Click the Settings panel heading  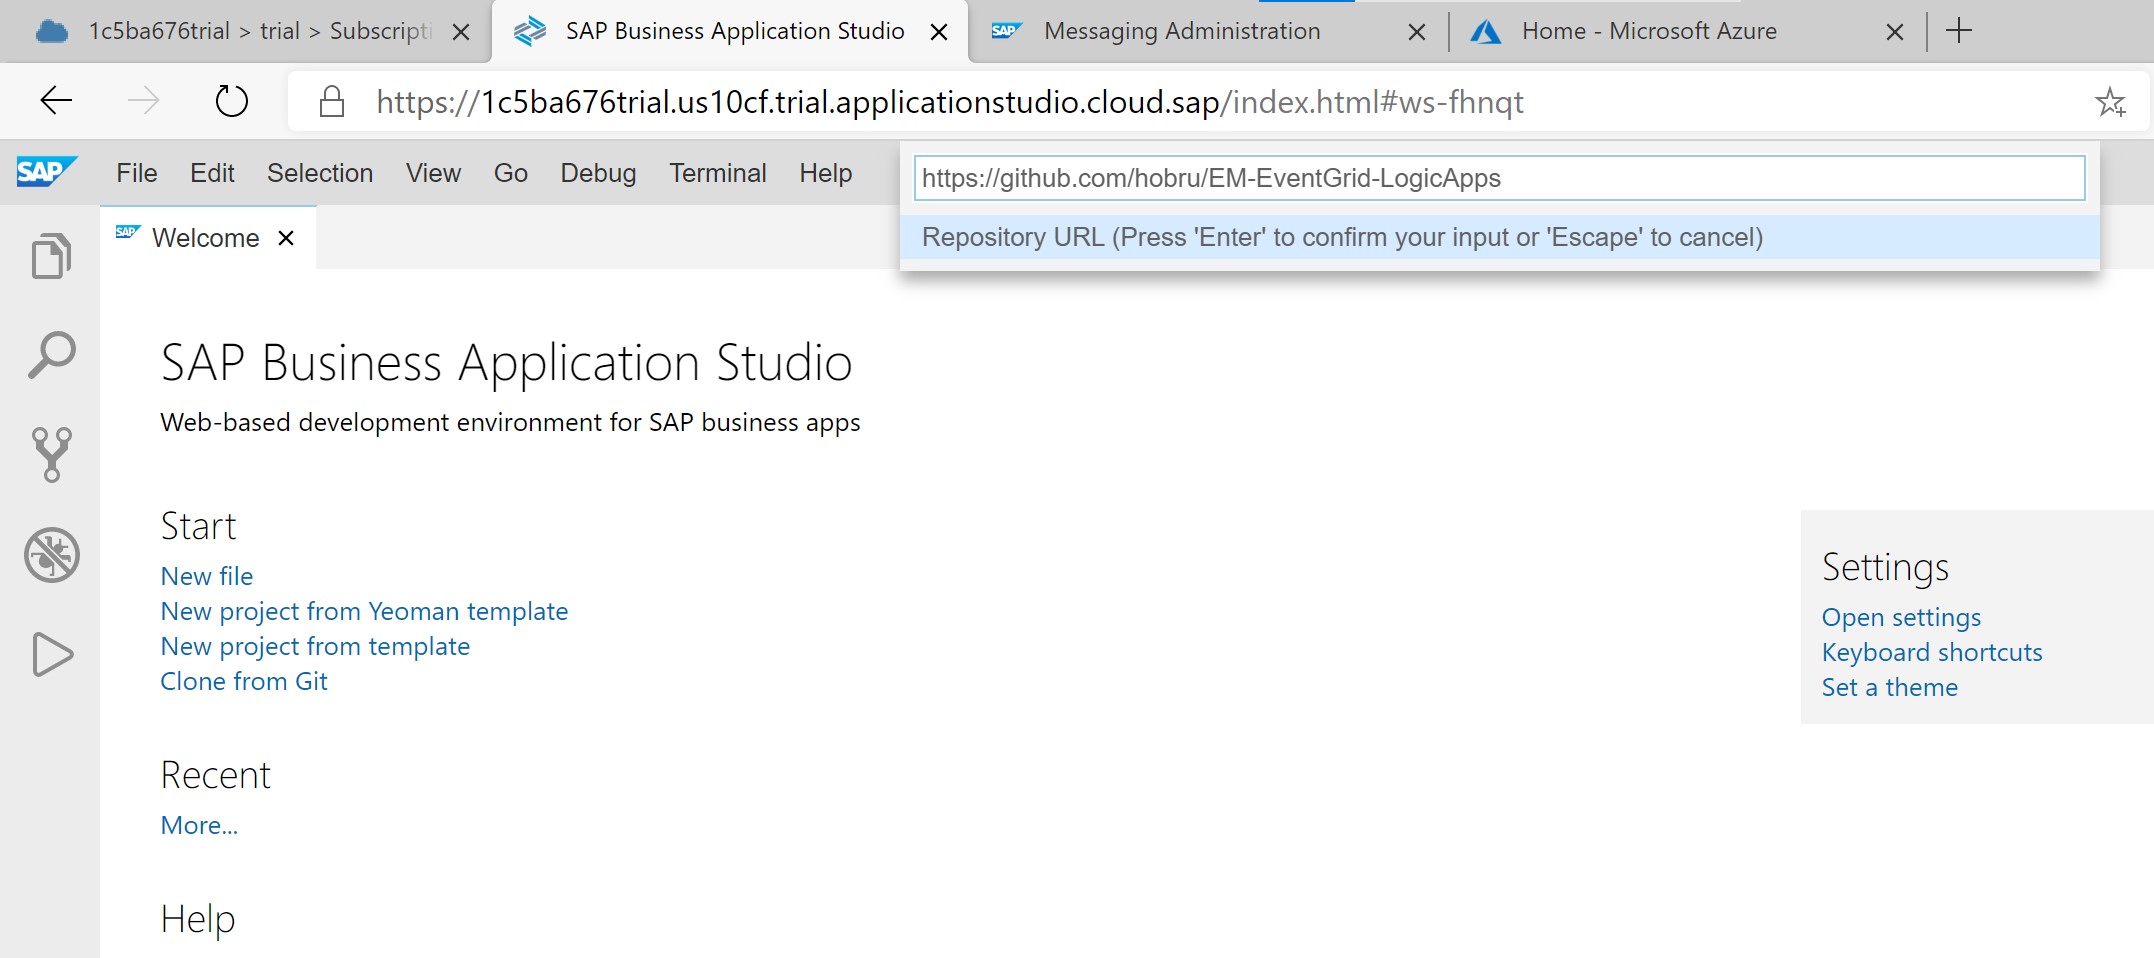click(1885, 567)
